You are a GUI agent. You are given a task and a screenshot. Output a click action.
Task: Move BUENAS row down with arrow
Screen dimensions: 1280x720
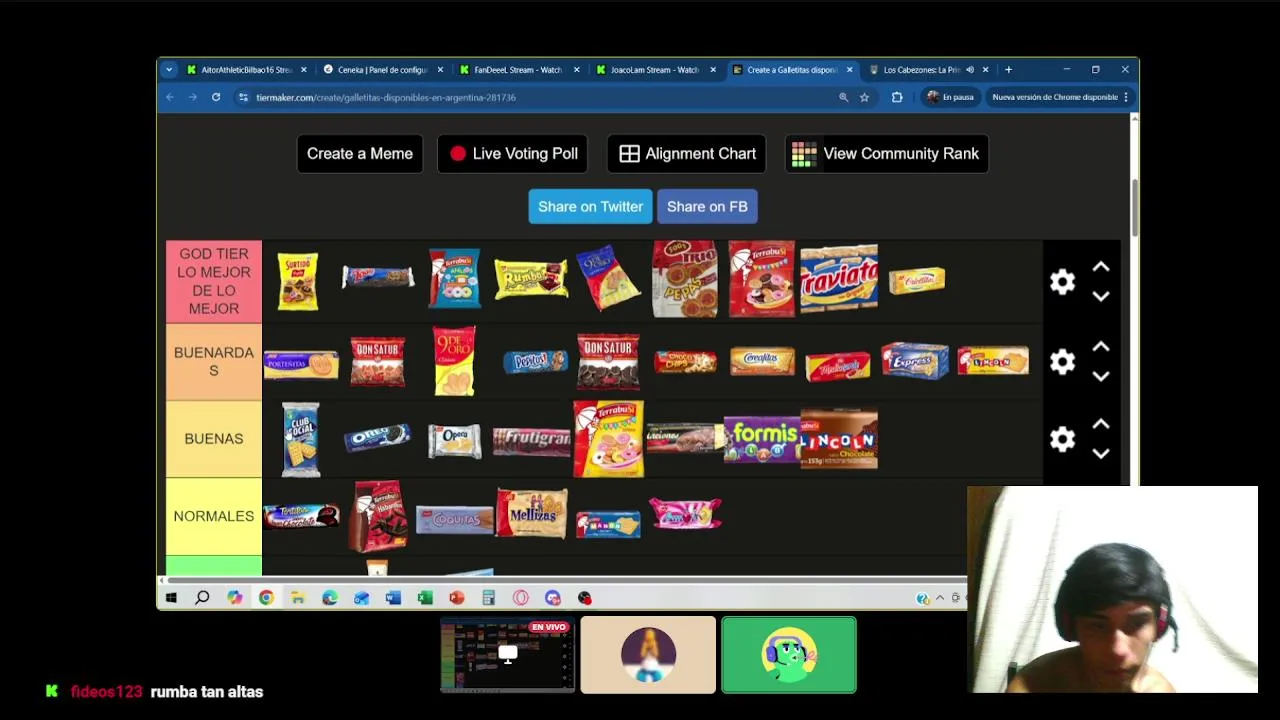pos(1101,454)
